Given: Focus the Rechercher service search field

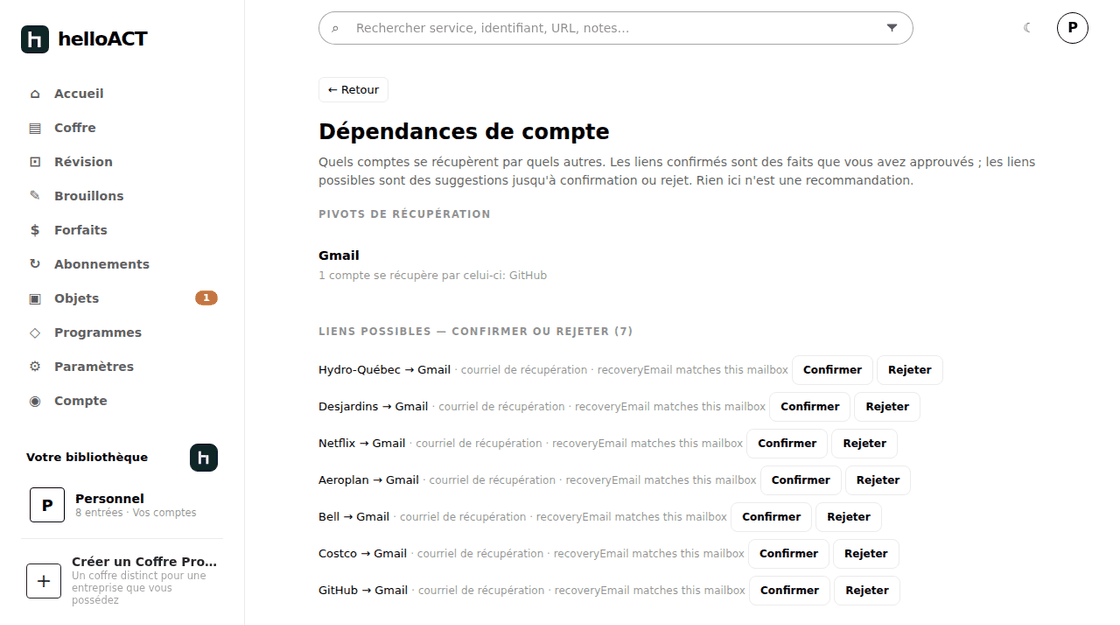Looking at the screenshot, I should pyautogui.click(x=616, y=28).
